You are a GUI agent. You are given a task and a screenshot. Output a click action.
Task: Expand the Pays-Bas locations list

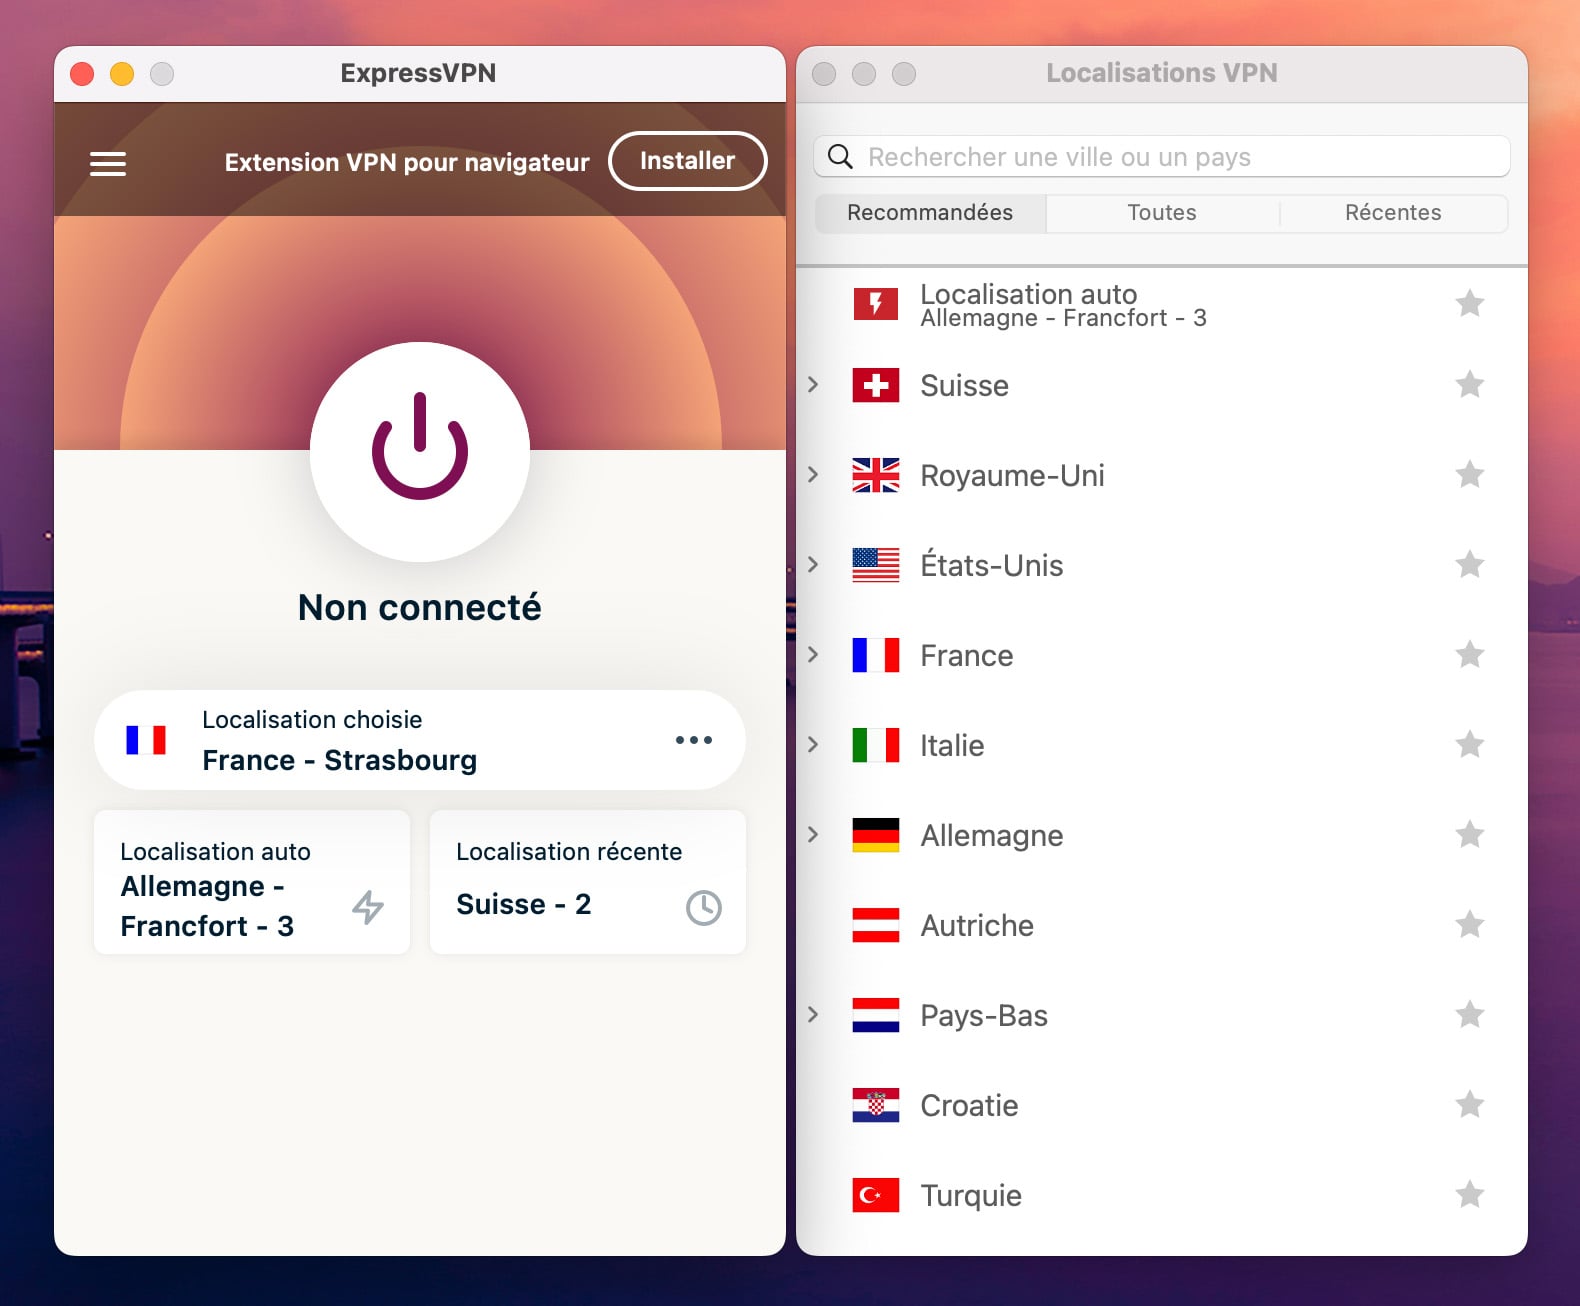click(x=813, y=1015)
